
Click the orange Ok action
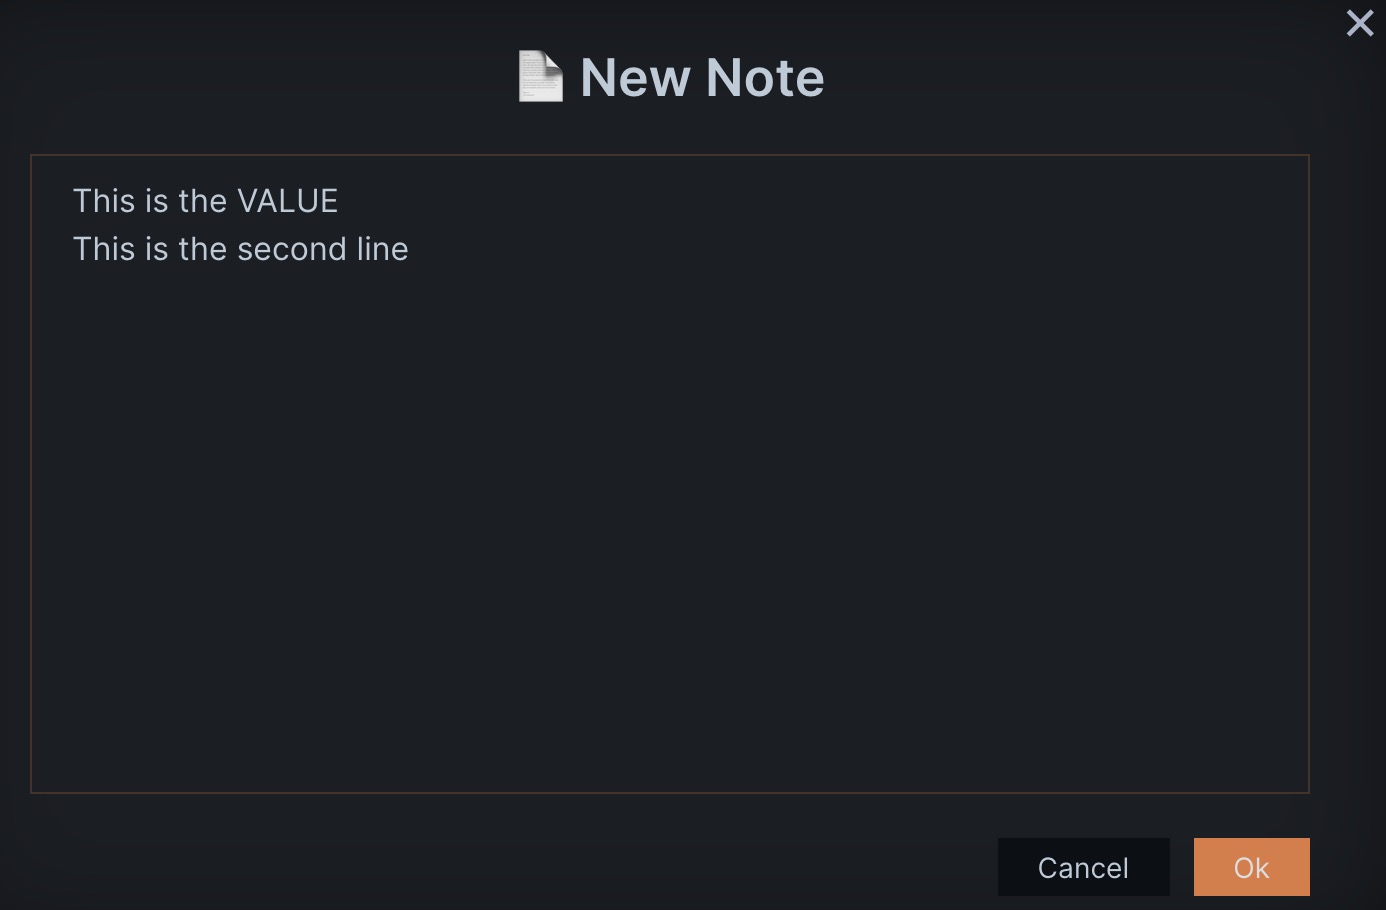click(x=1251, y=866)
